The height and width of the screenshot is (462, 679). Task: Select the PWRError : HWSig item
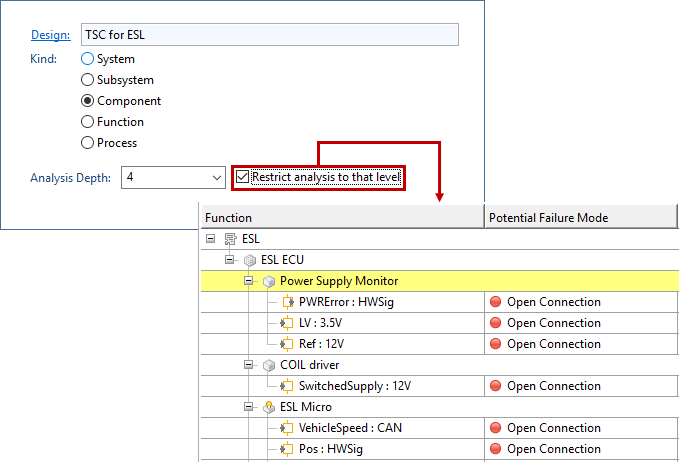[346, 302]
